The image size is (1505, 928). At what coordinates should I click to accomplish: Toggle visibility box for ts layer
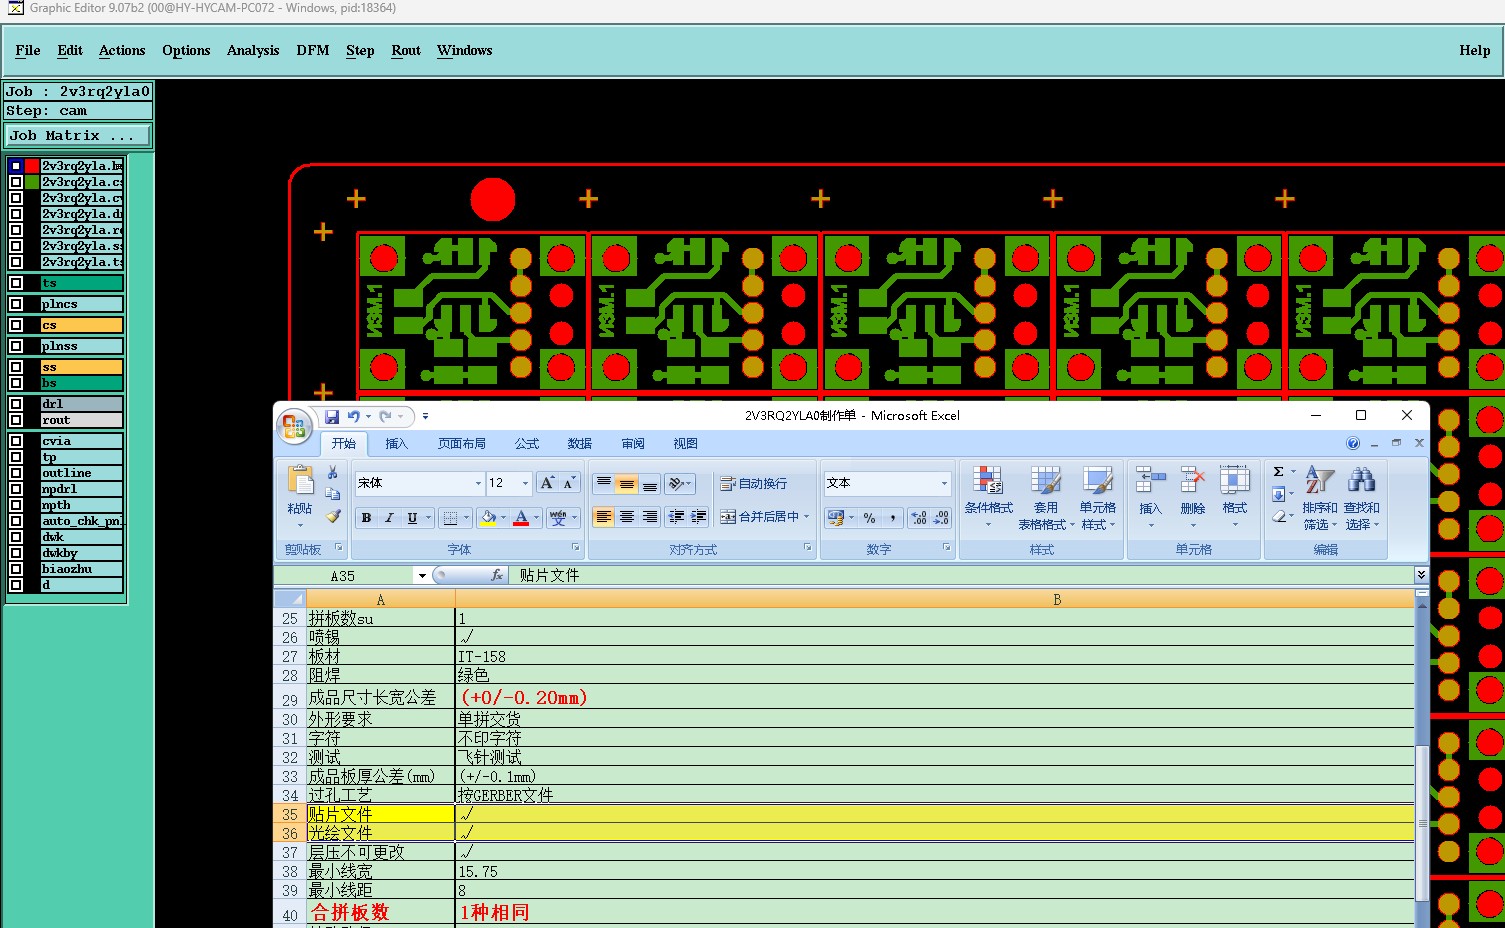(16, 283)
